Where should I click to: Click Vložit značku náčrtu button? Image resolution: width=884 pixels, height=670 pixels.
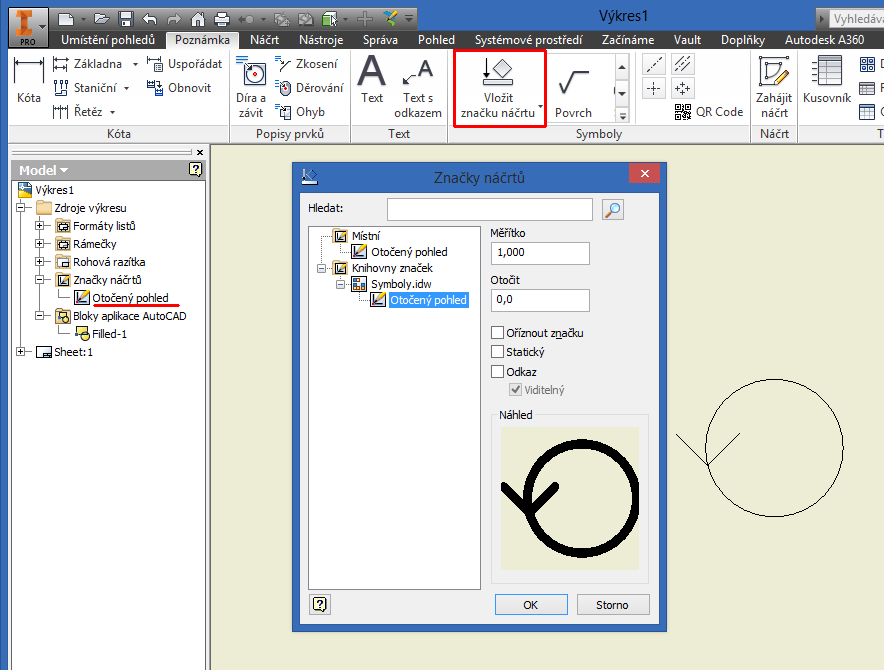[x=498, y=88]
